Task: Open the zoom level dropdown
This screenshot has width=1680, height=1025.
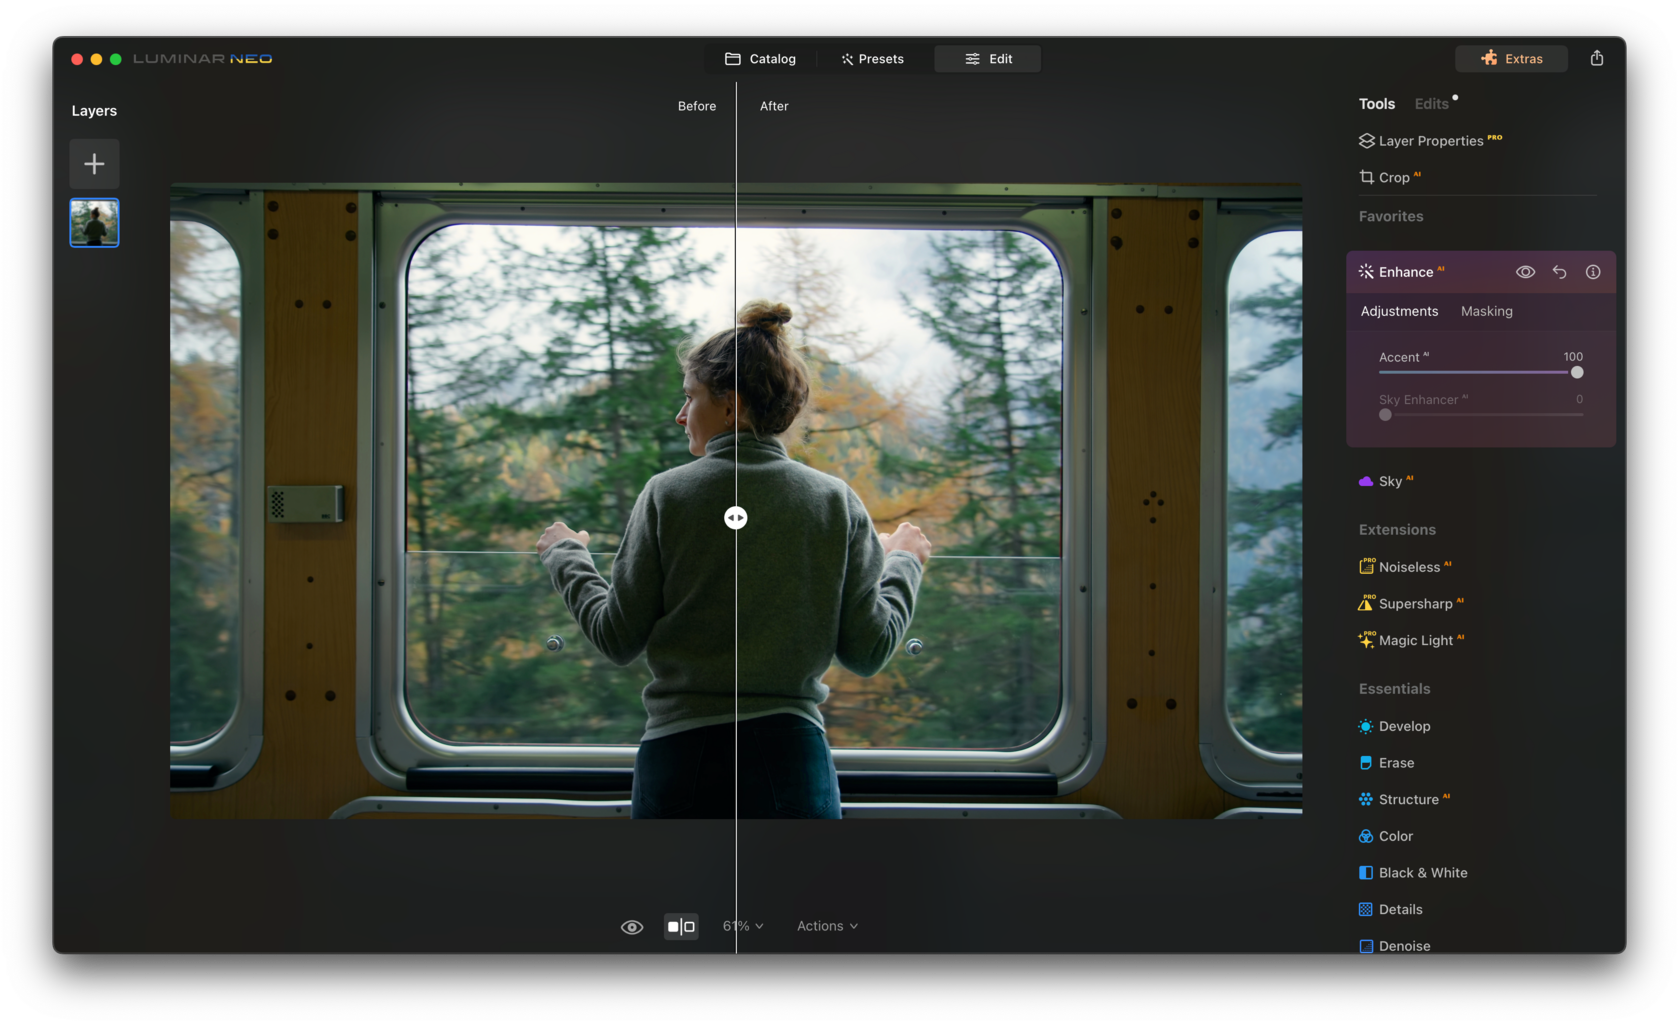Action: (x=741, y=926)
